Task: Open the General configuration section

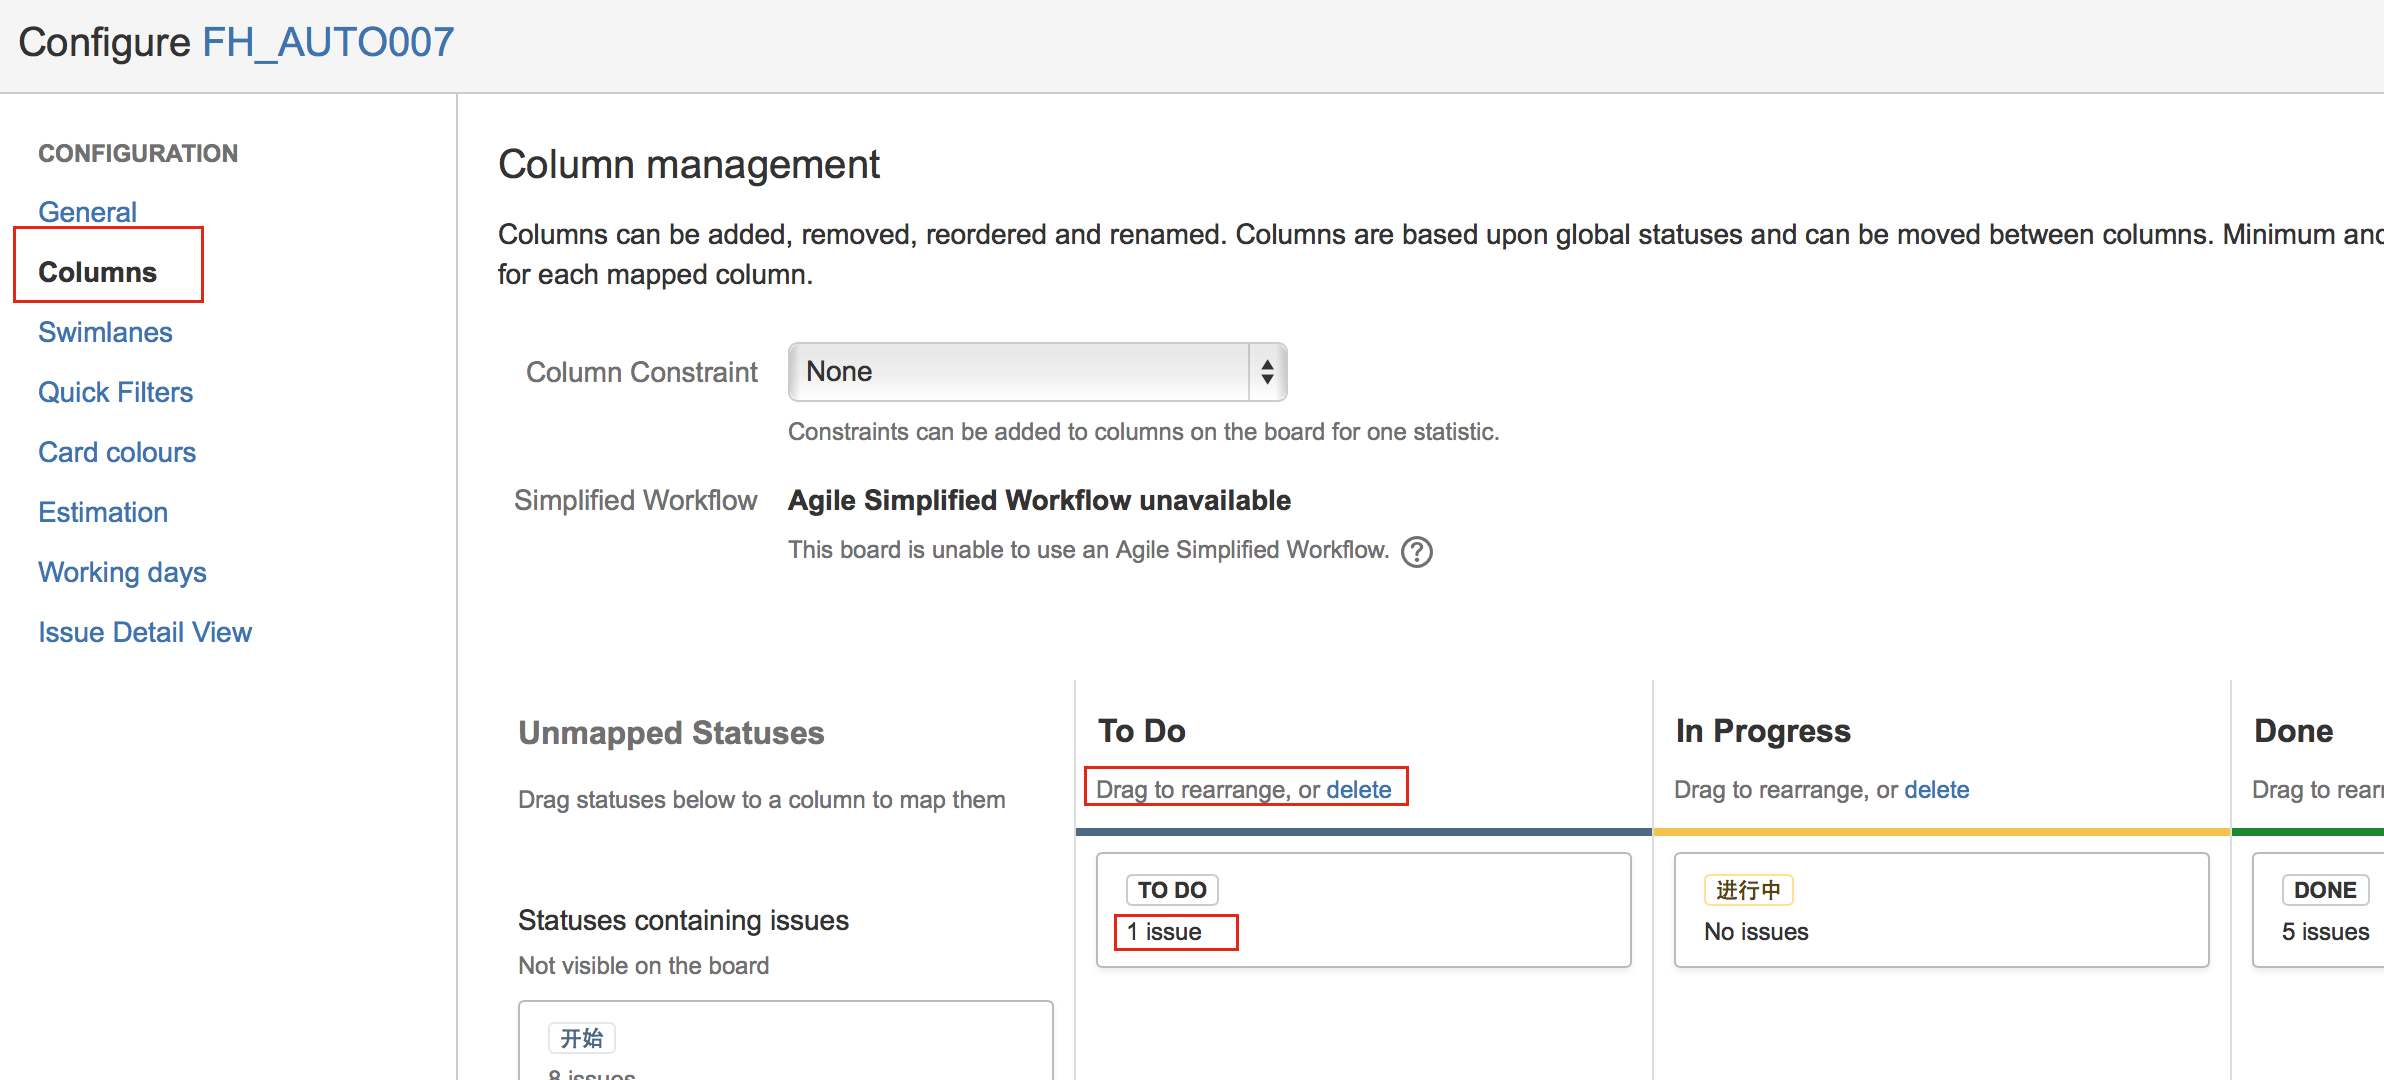Action: [x=87, y=212]
